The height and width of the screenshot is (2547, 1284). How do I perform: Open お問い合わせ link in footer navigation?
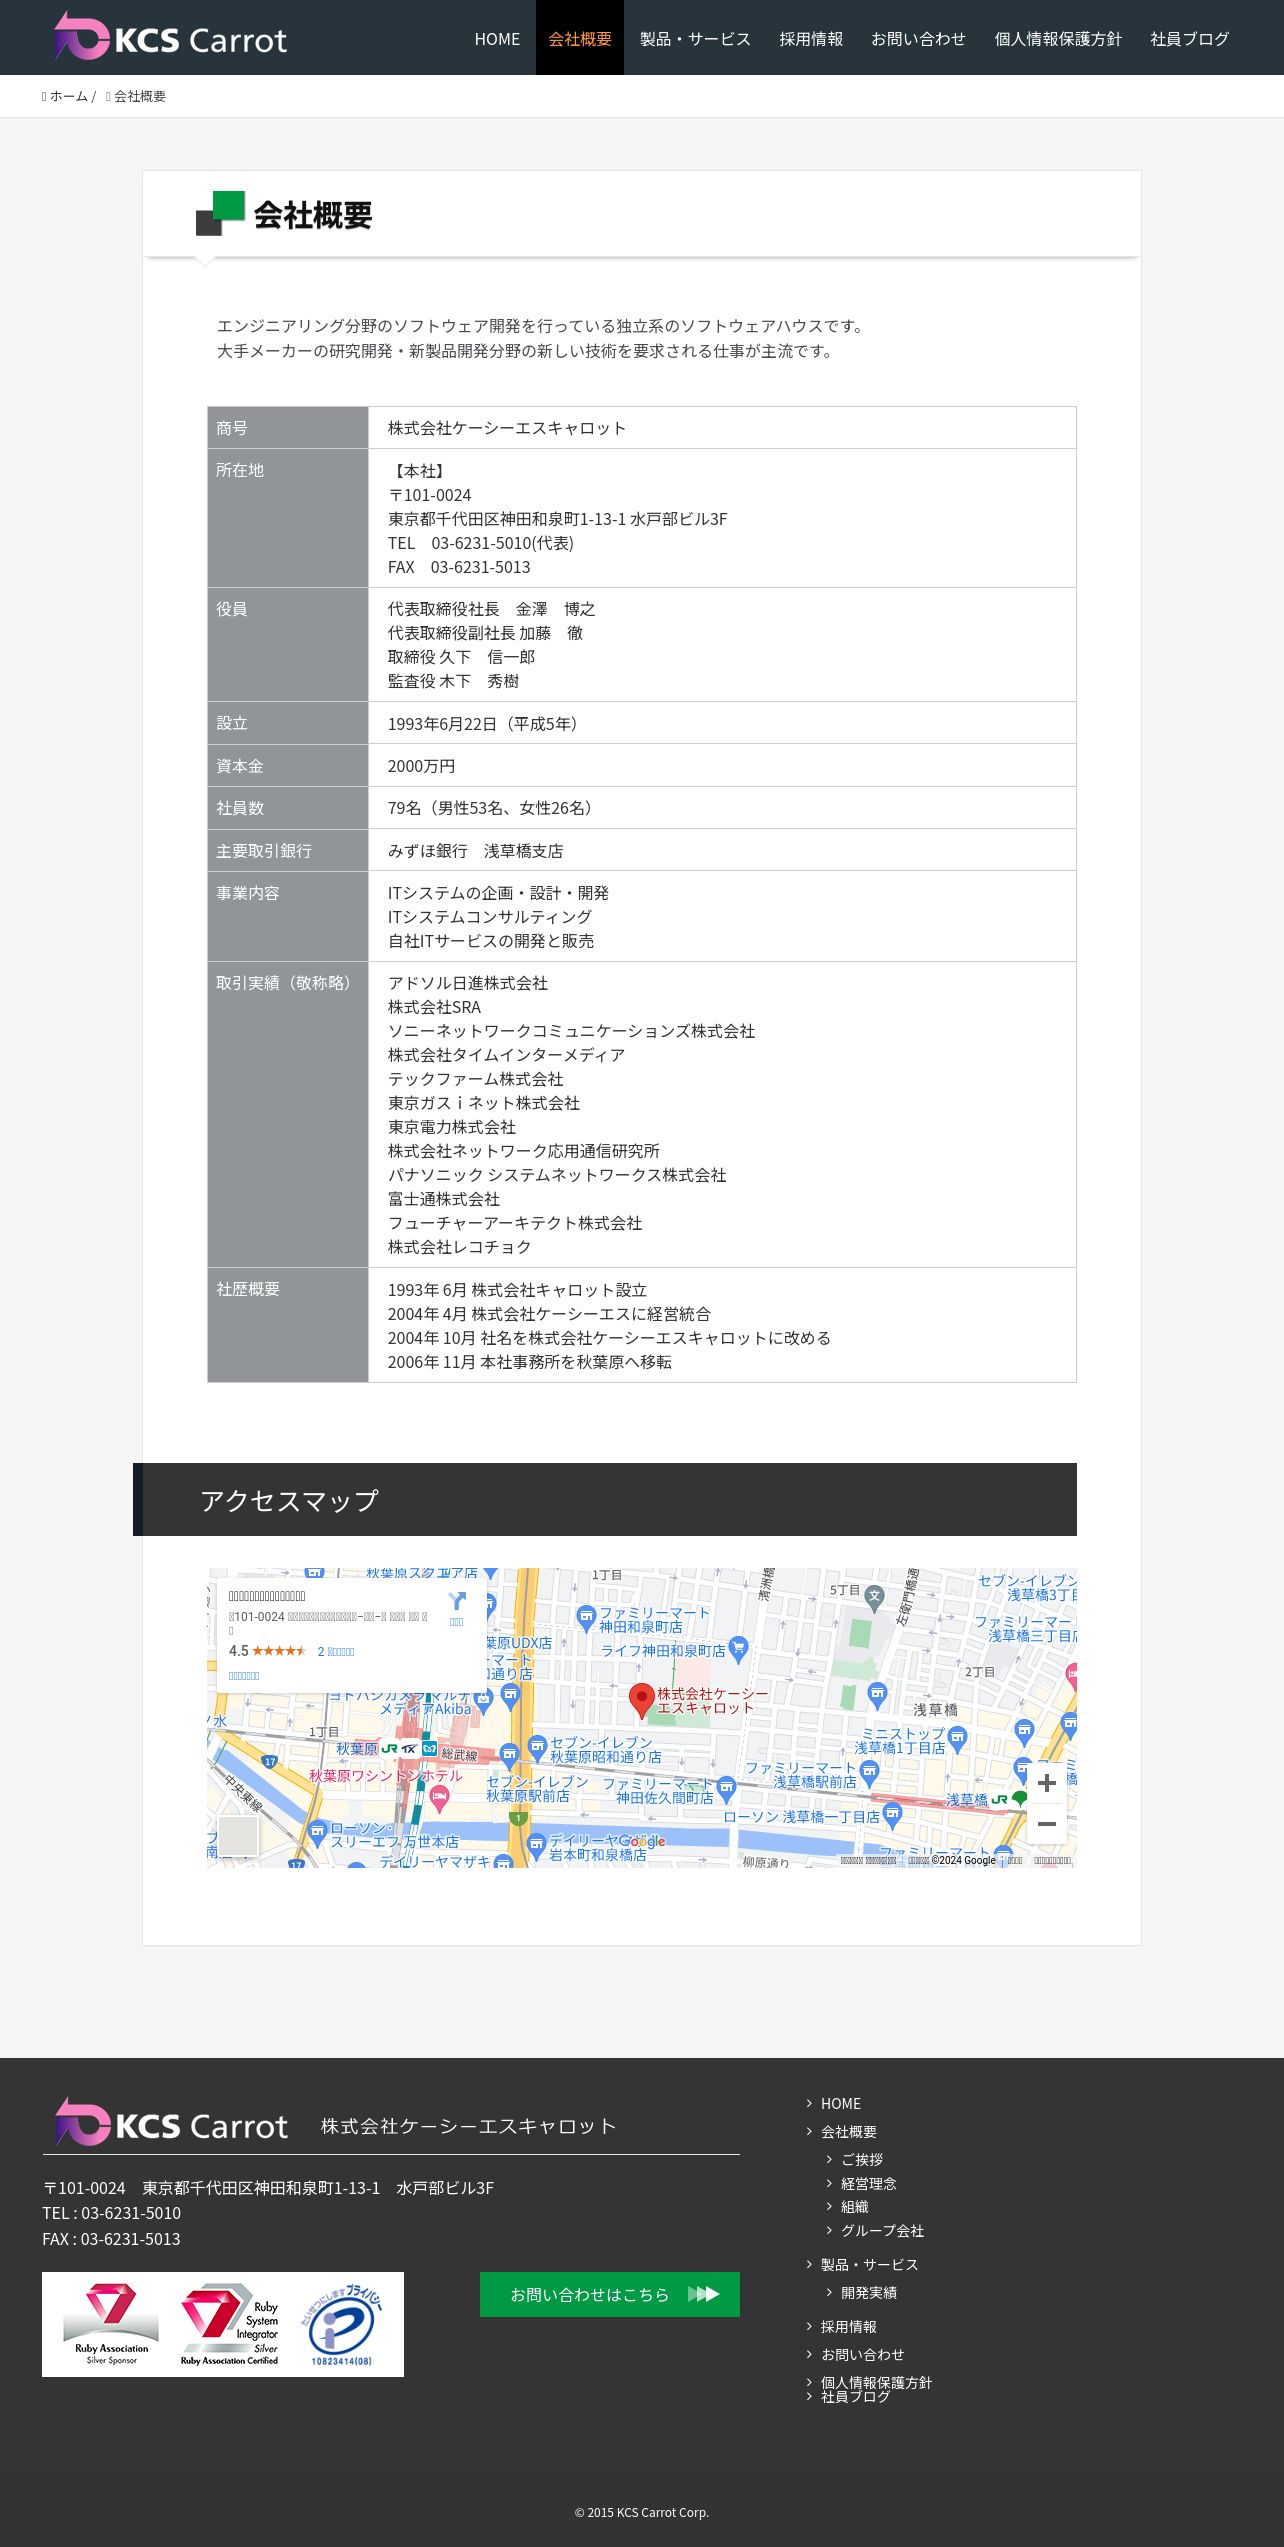click(x=862, y=2354)
